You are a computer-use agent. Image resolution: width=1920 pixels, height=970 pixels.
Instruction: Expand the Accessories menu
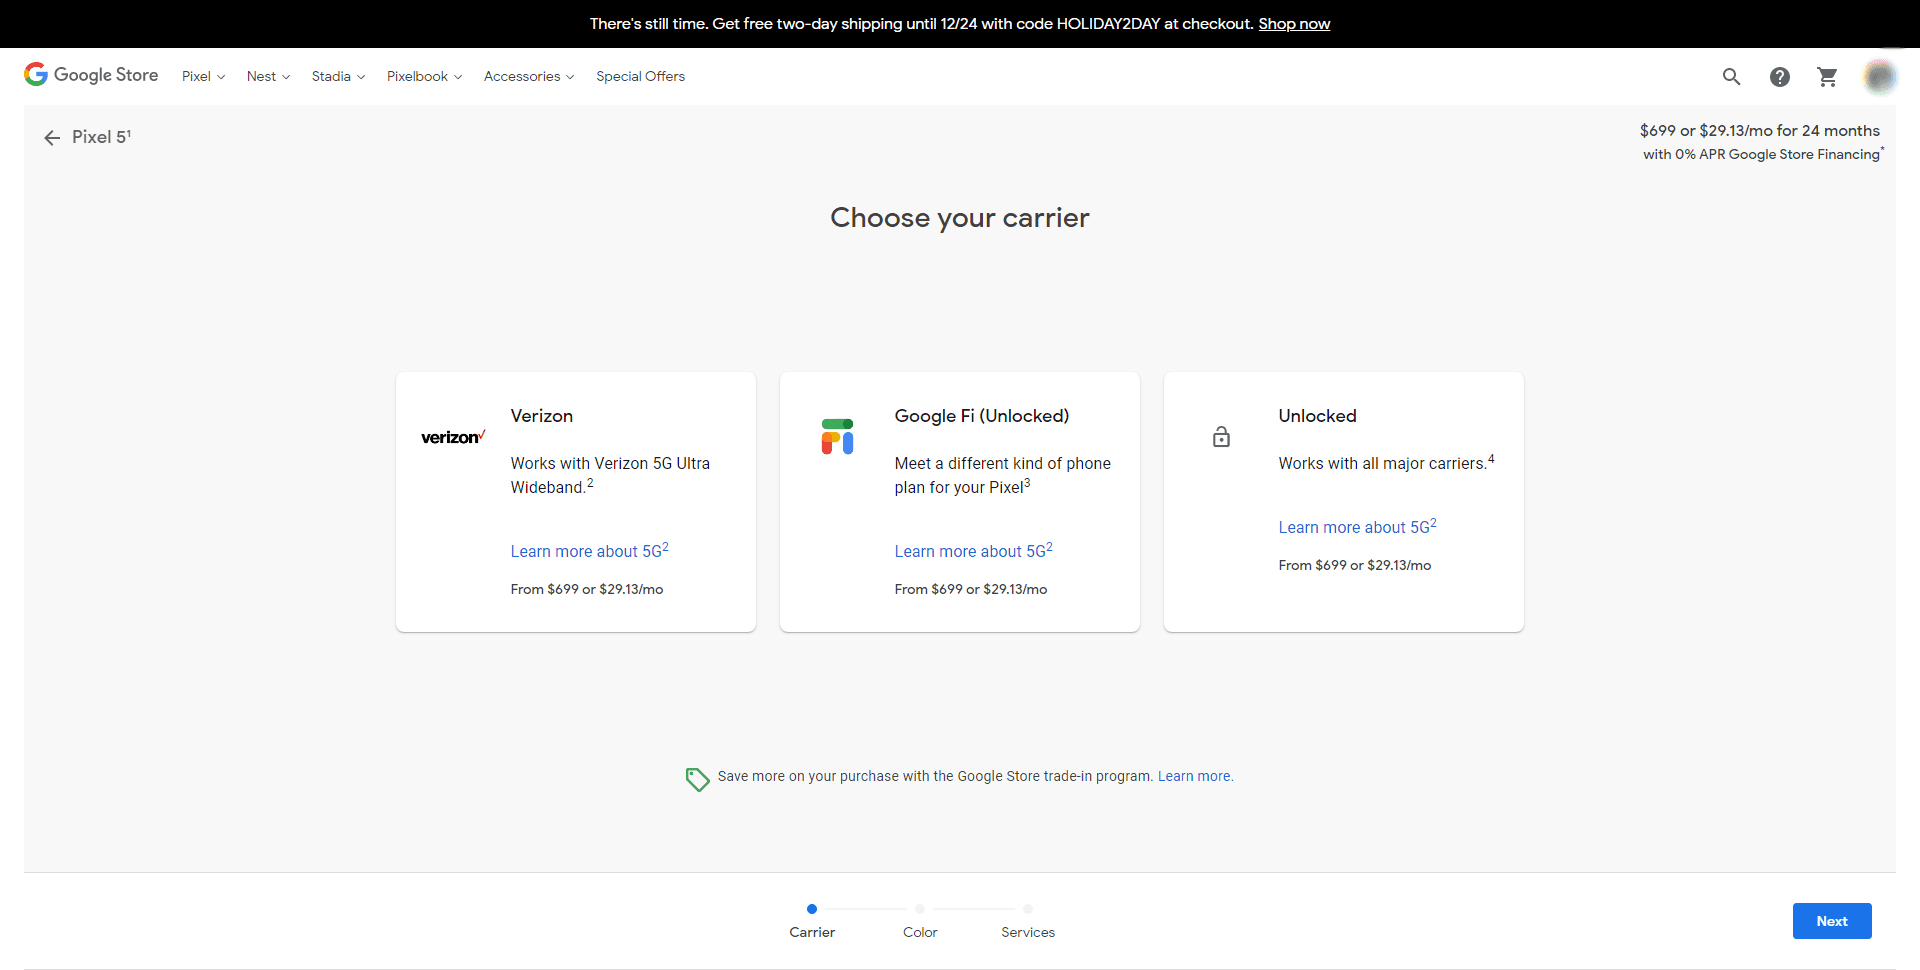point(529,76)
